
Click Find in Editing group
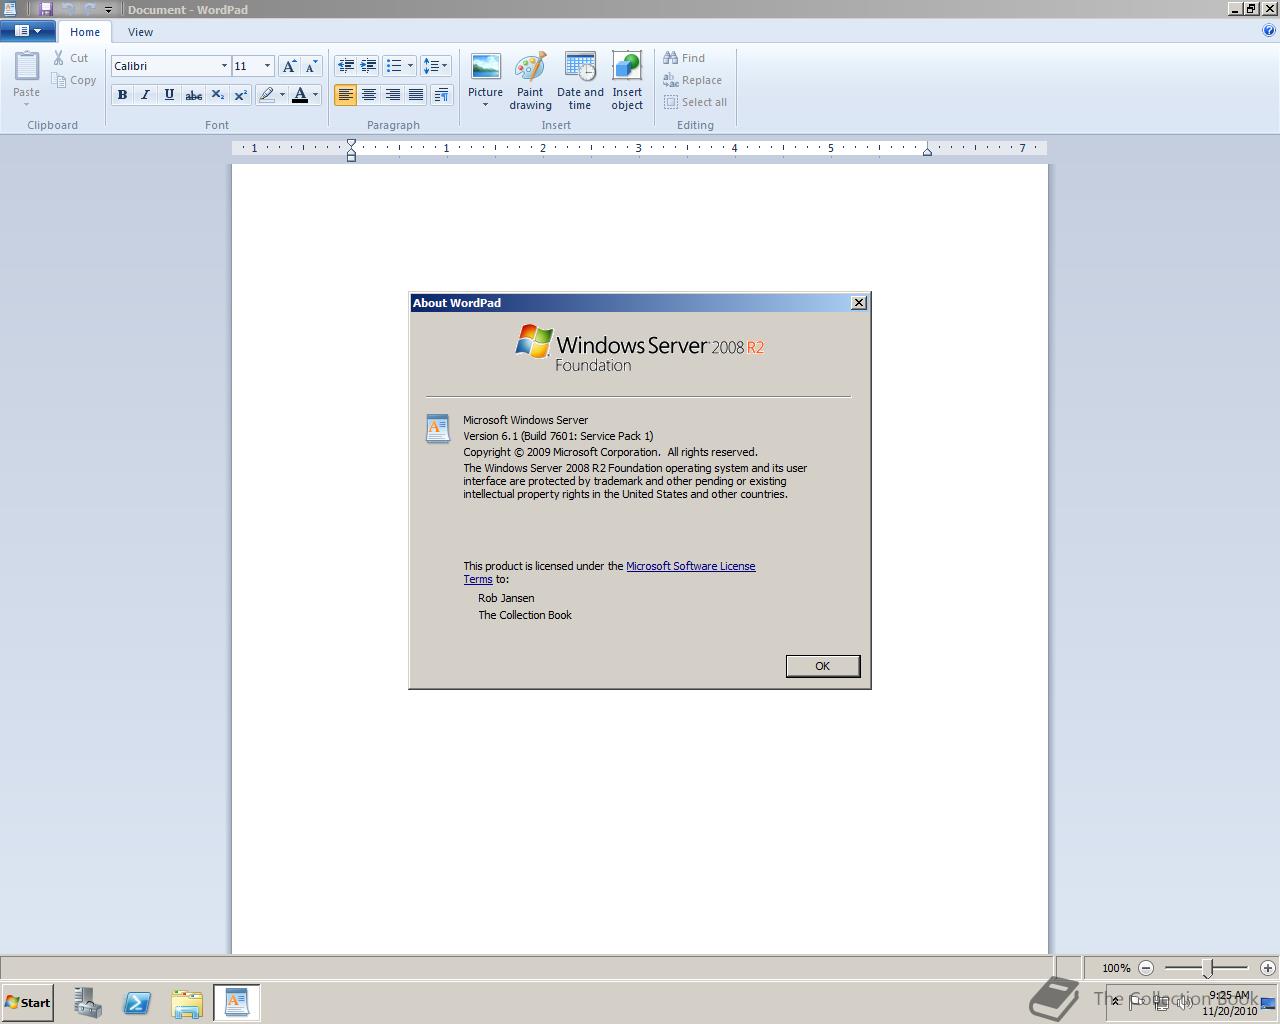tap(685, 58)
